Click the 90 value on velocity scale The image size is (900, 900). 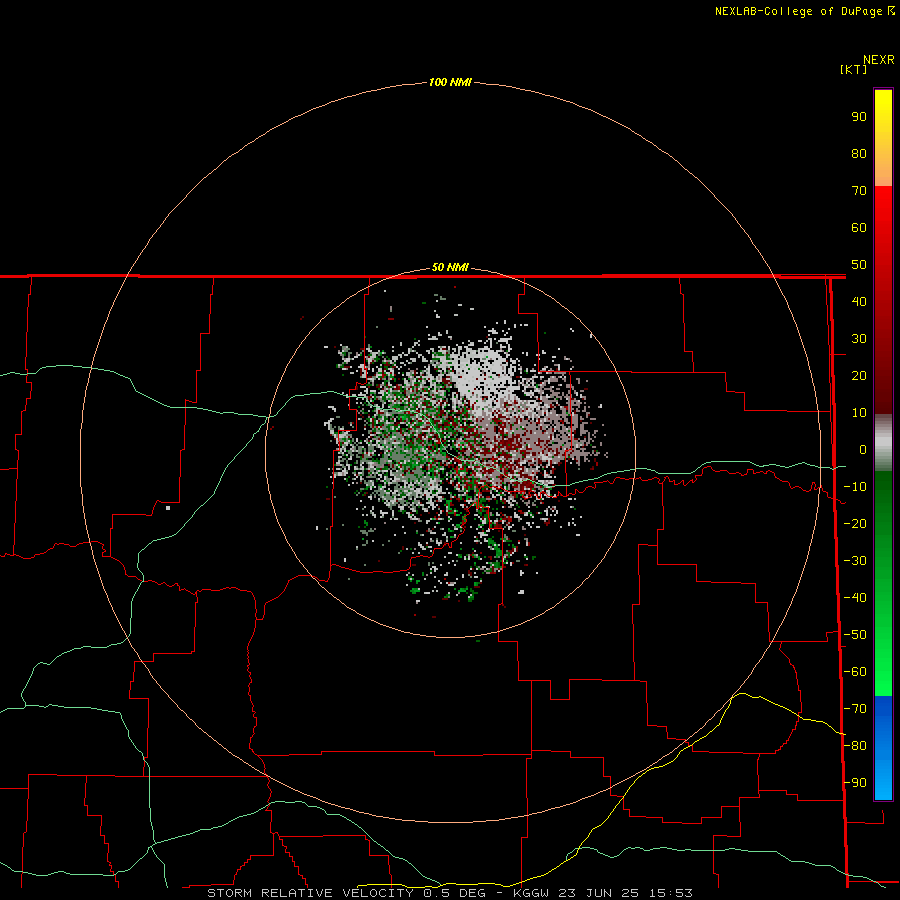tap(859, 117)
